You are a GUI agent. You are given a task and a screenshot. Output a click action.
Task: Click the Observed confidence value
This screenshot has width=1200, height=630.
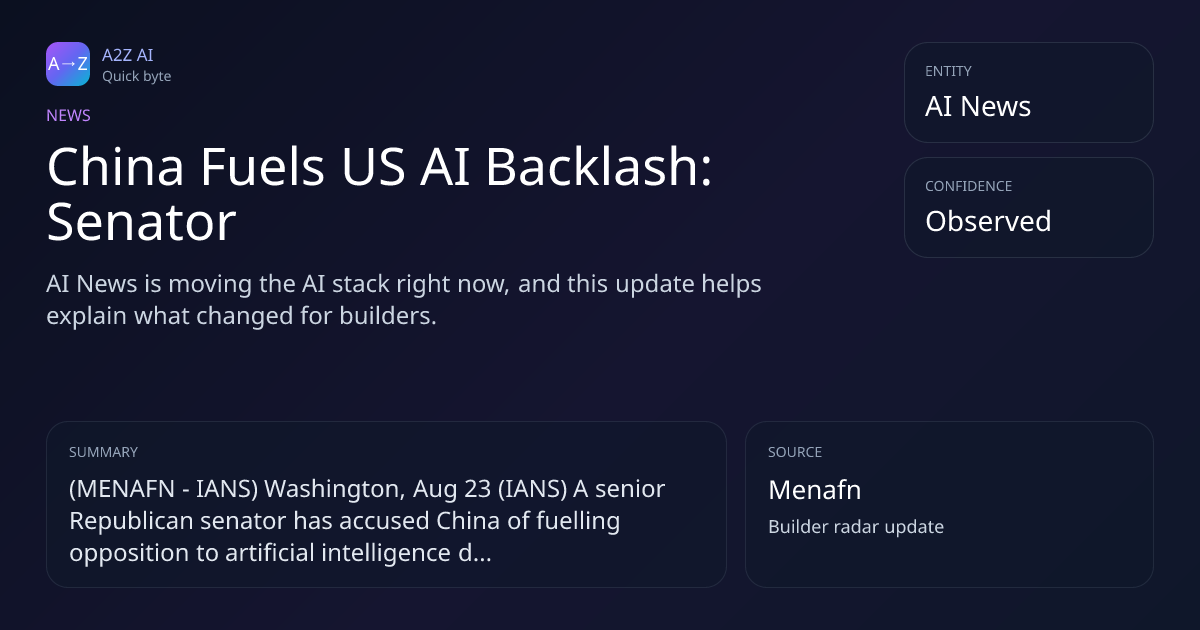click(988, 221)
